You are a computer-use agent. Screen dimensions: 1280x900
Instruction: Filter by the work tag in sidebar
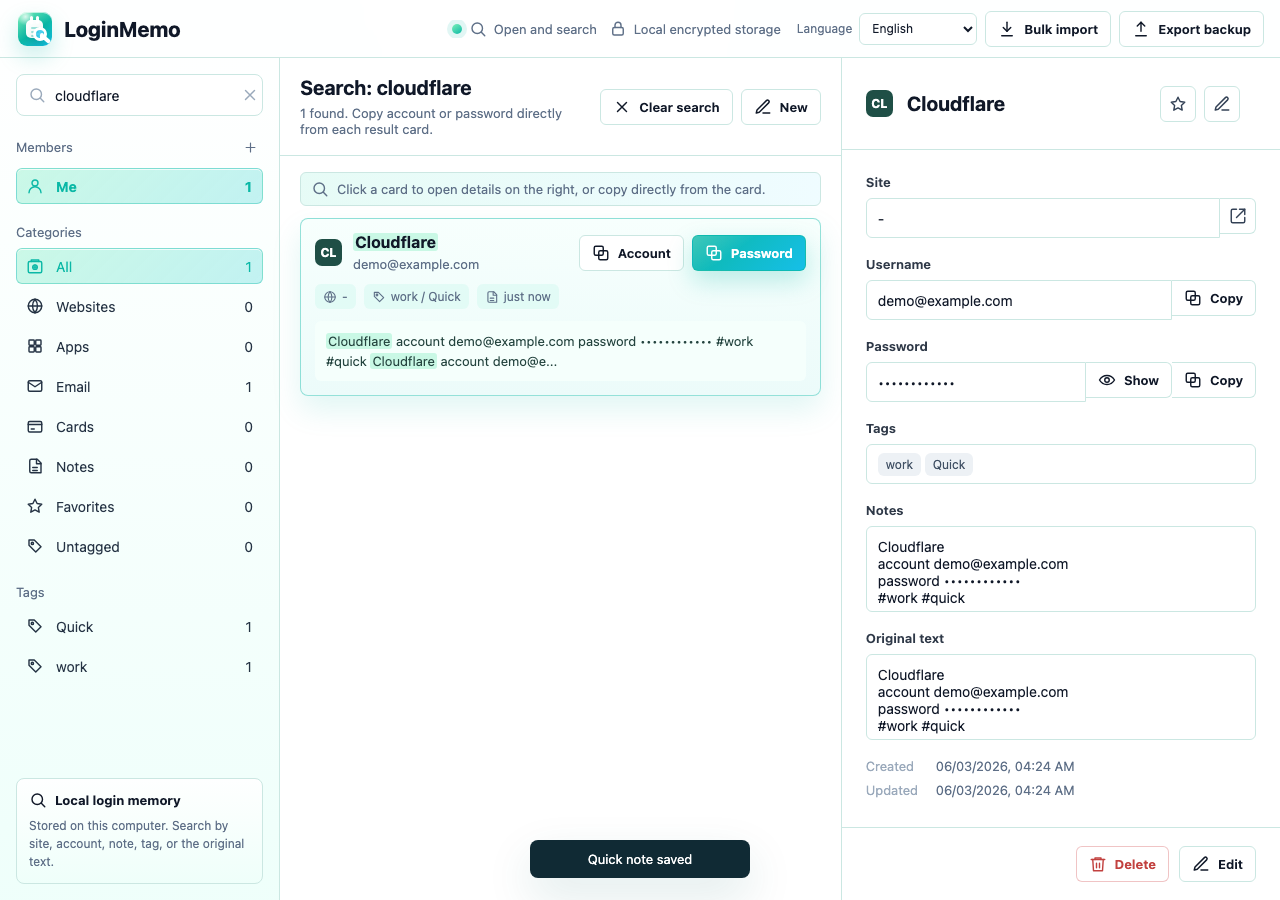pos(139,666)
